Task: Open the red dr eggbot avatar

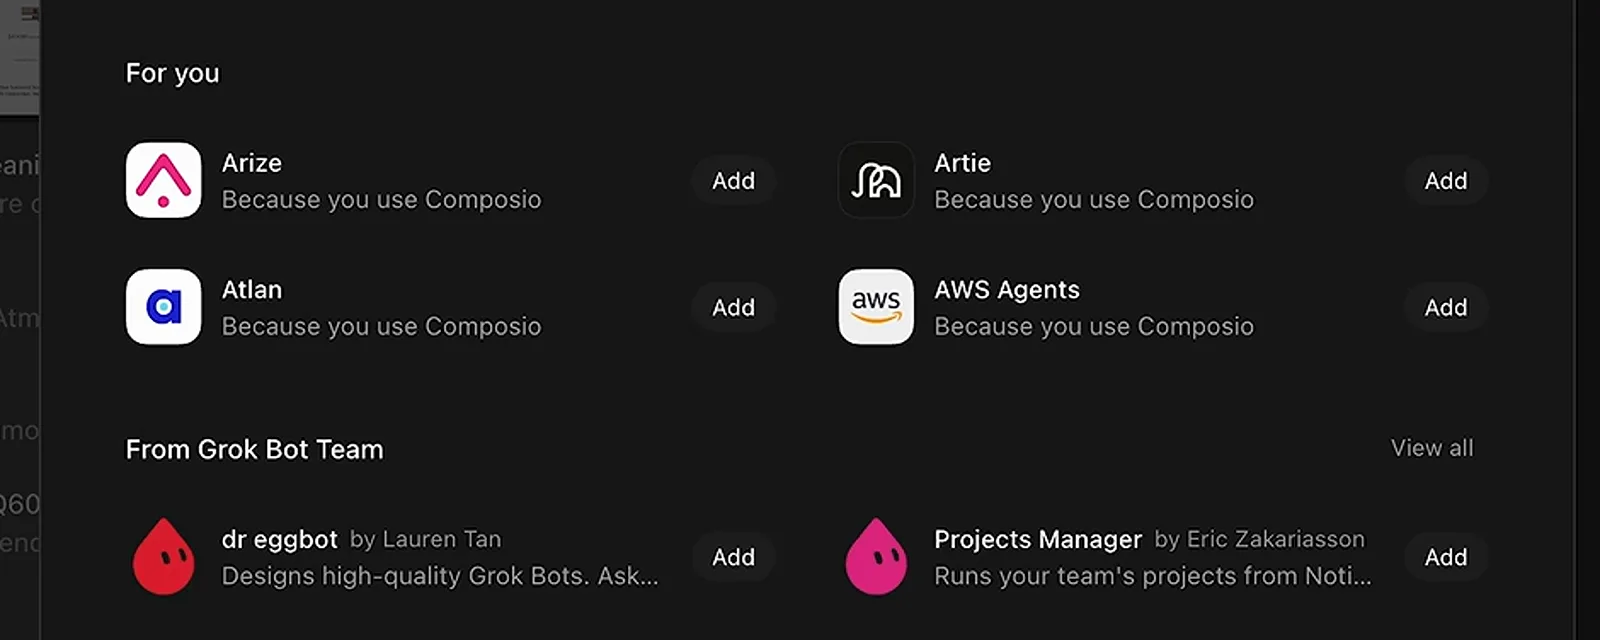Action: [x=163, y=557]
